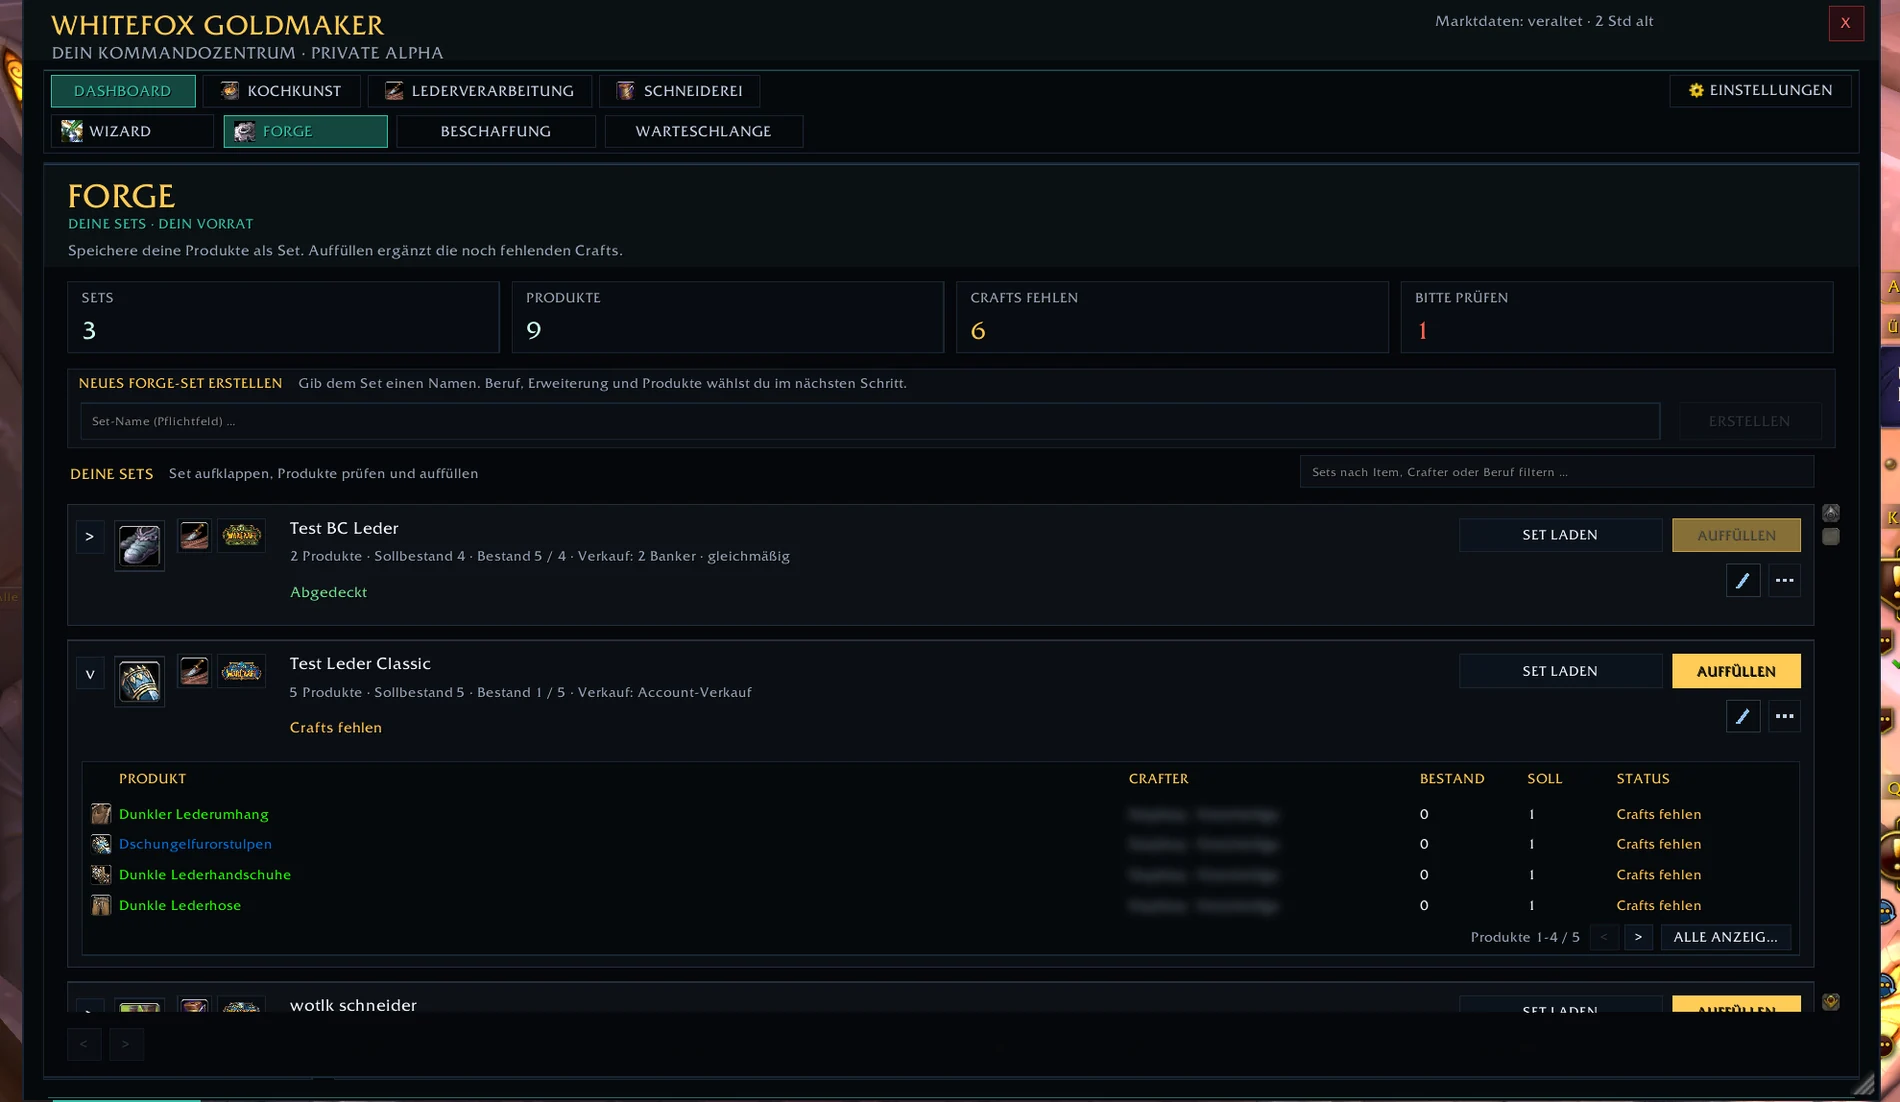Open the Kochkunst profession tab
The width and height of the screenshot is (1900, 1102).
281,91
